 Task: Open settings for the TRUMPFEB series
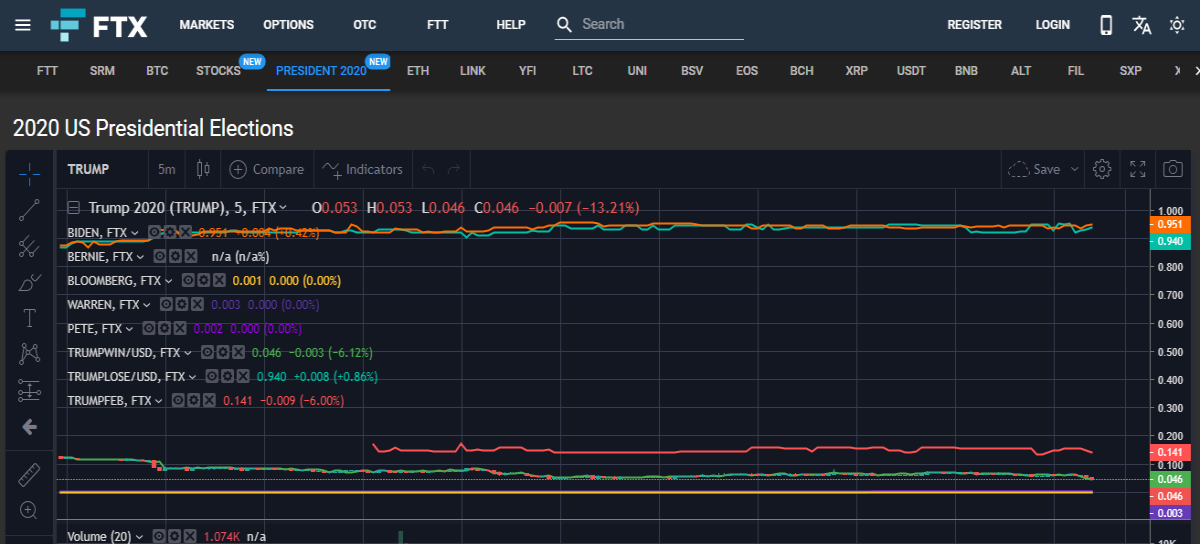(192, 400)
